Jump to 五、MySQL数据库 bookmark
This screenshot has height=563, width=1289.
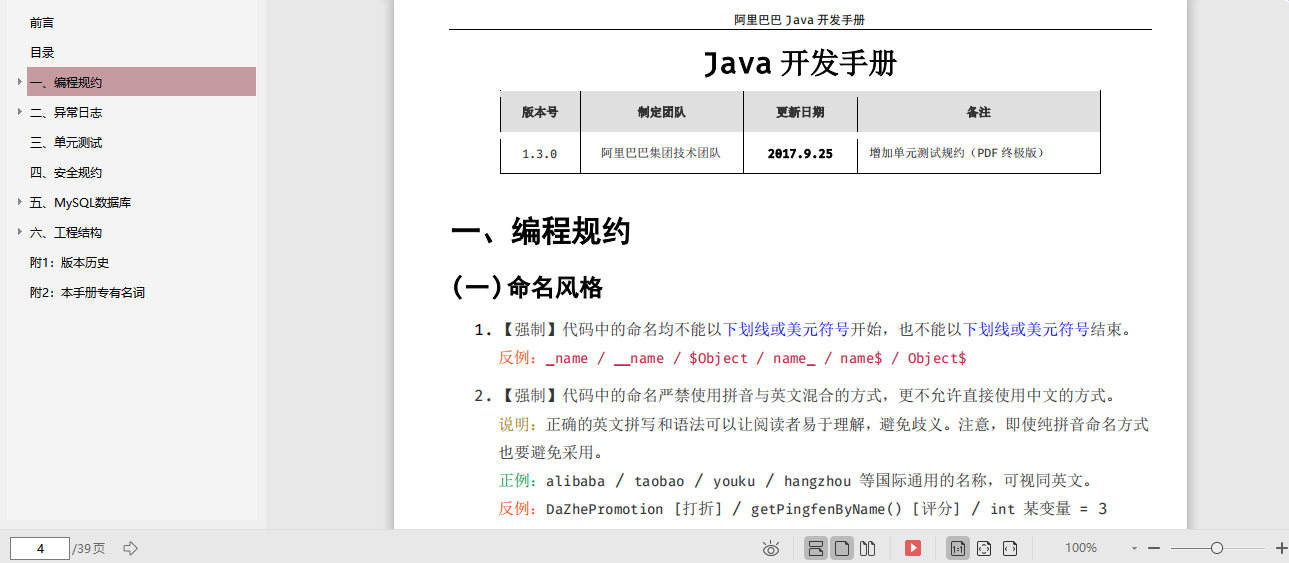[x=80, y=202]
